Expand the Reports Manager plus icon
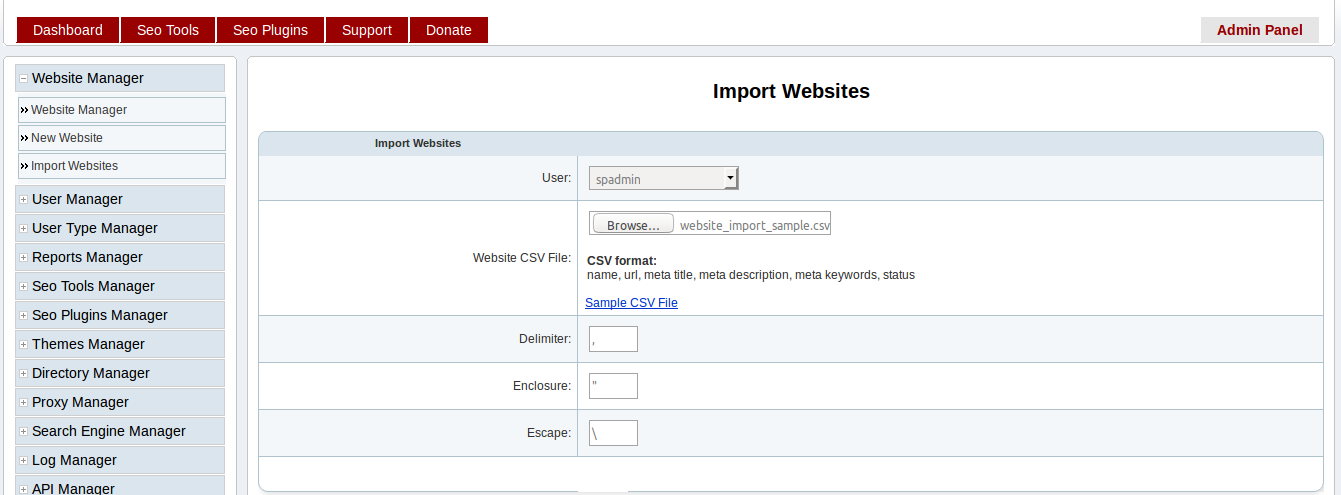The image size is (1341, 495). coord(23,257)
